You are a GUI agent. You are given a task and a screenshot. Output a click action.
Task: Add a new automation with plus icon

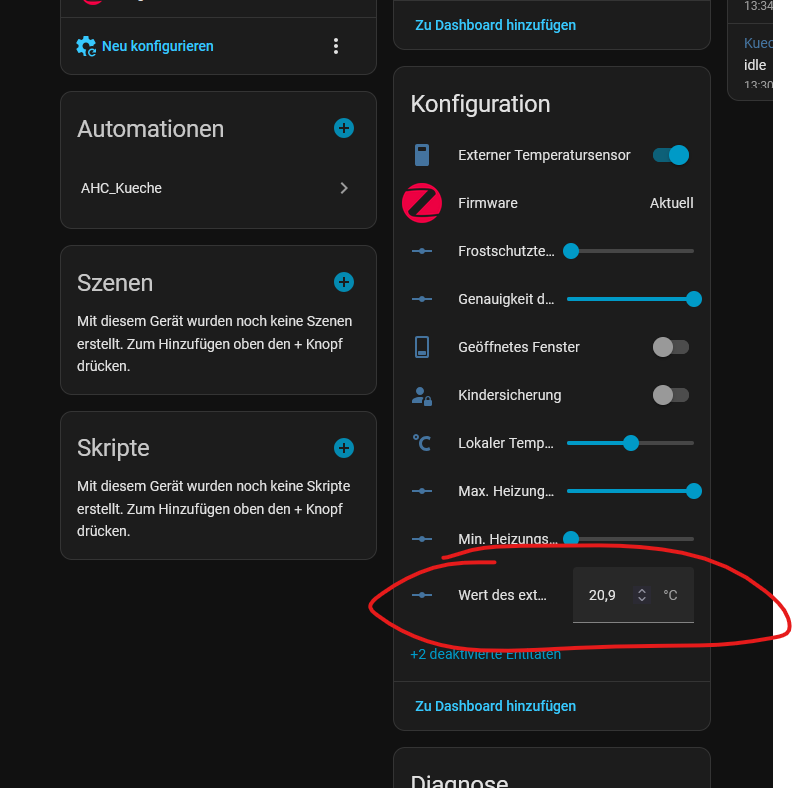click(x=344, y=128)
